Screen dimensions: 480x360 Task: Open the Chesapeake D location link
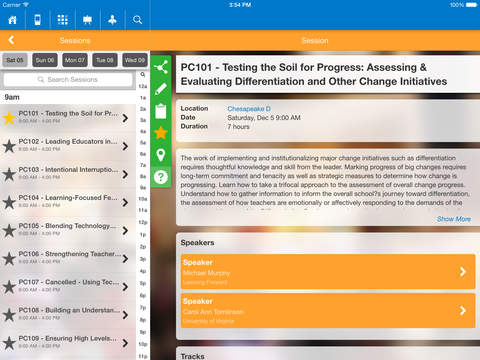tap(249, 109)
